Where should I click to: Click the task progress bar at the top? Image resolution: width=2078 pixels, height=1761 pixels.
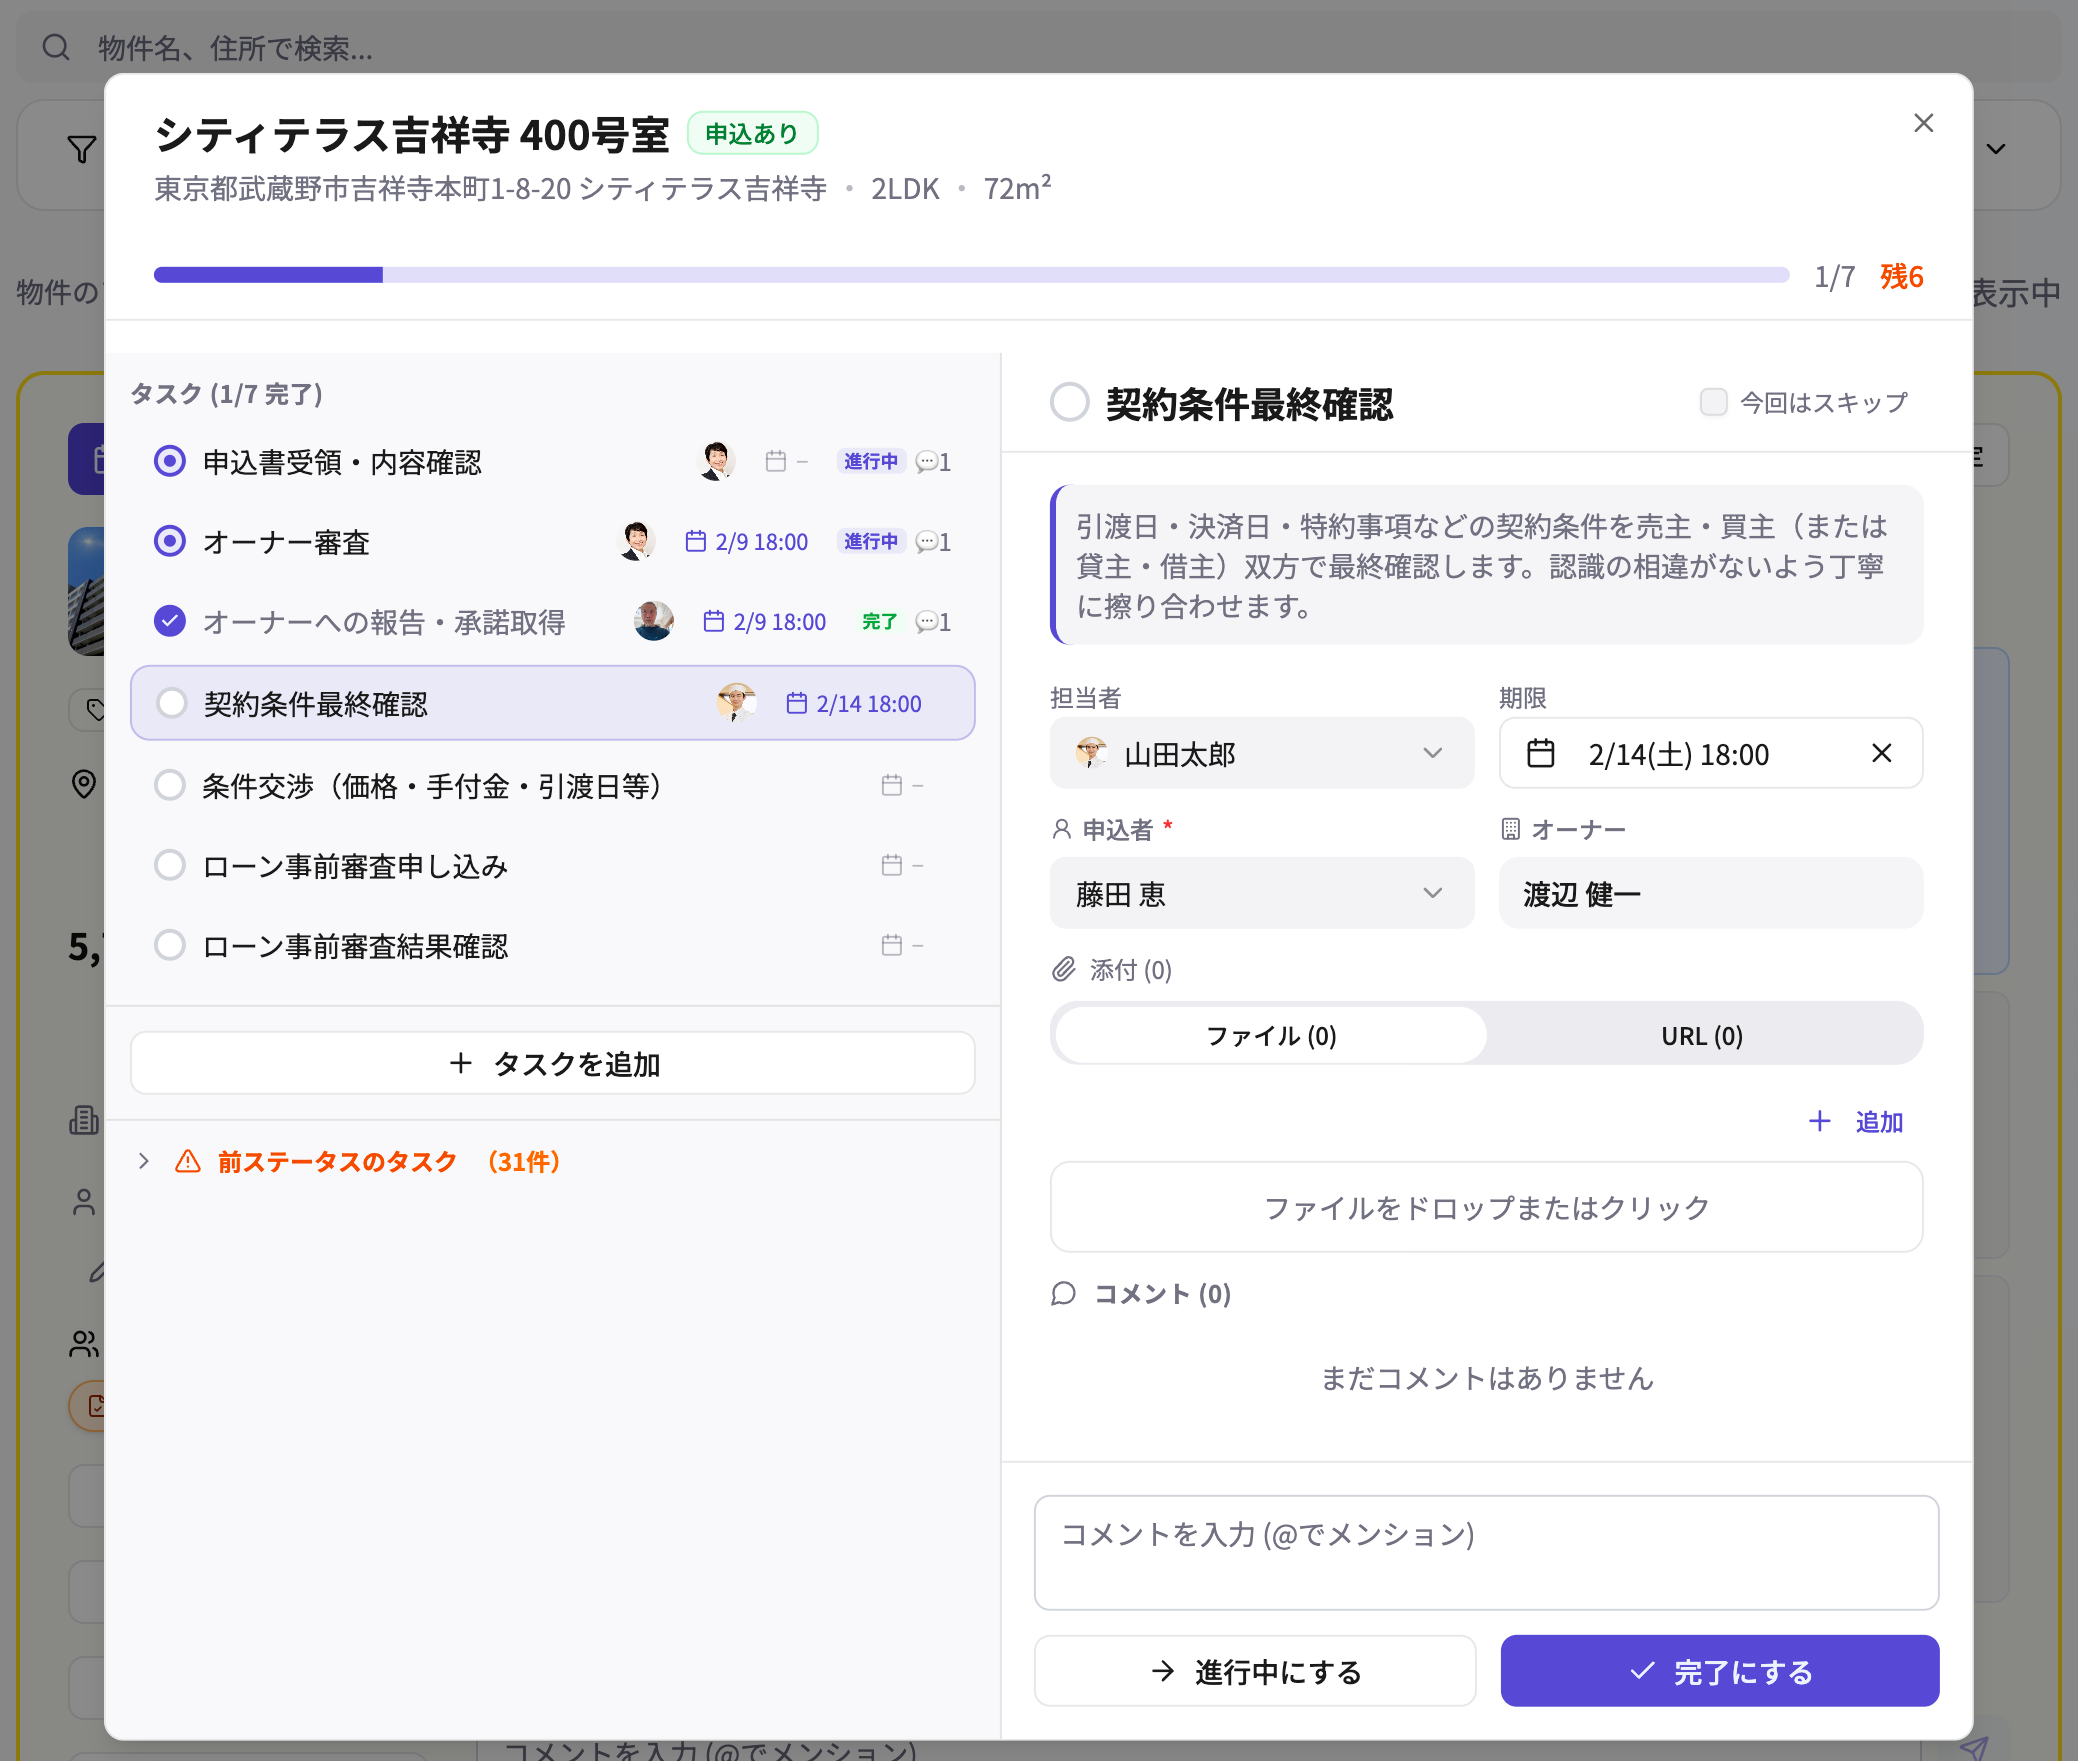[x=970, y=273]
